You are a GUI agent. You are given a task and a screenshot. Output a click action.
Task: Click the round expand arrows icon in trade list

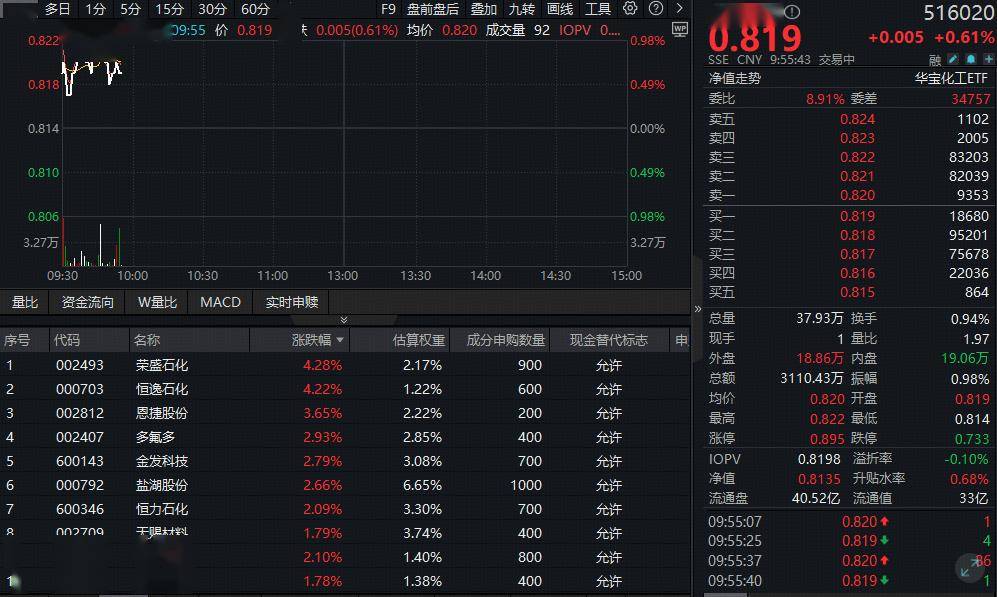pyautogui.click(x=971, y=567)
